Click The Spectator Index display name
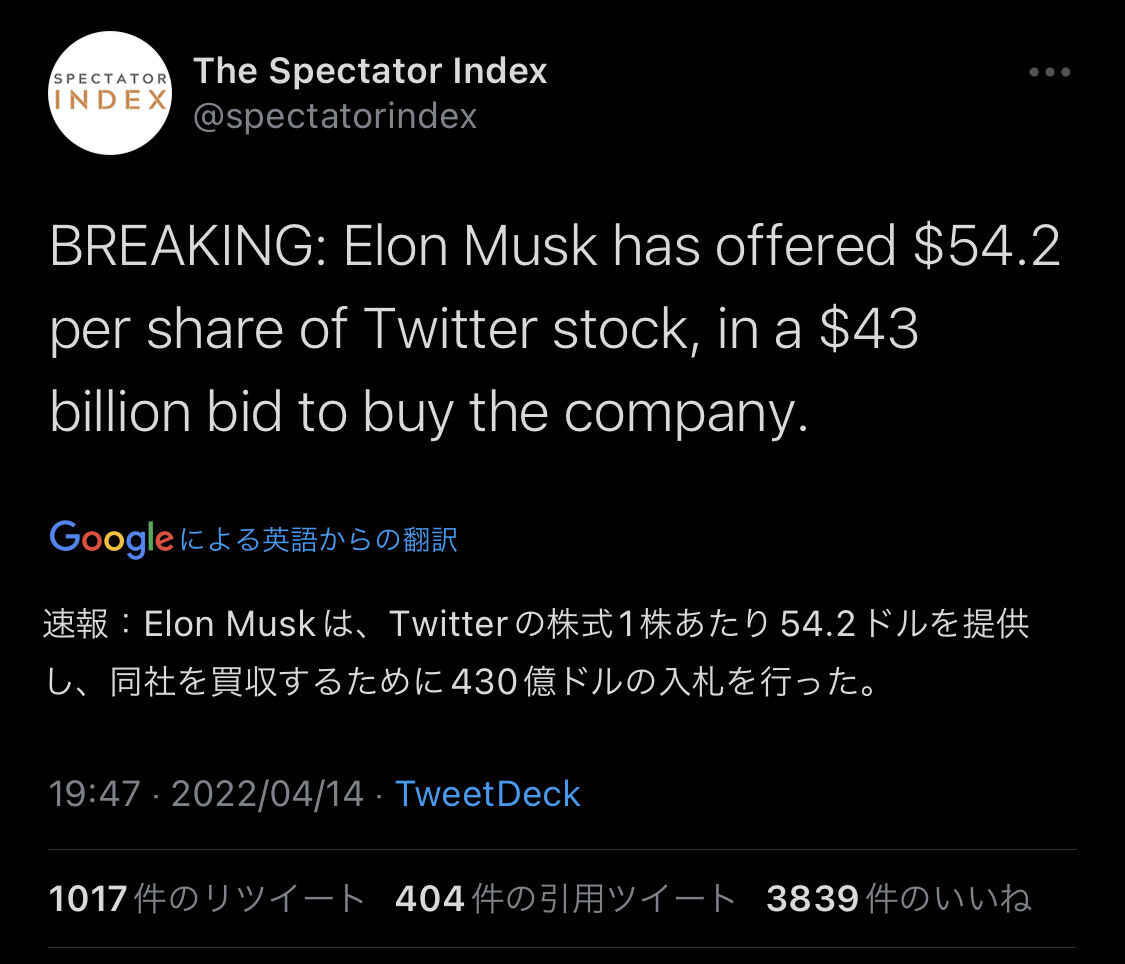Screen dimensions: 1125x964 370,71
